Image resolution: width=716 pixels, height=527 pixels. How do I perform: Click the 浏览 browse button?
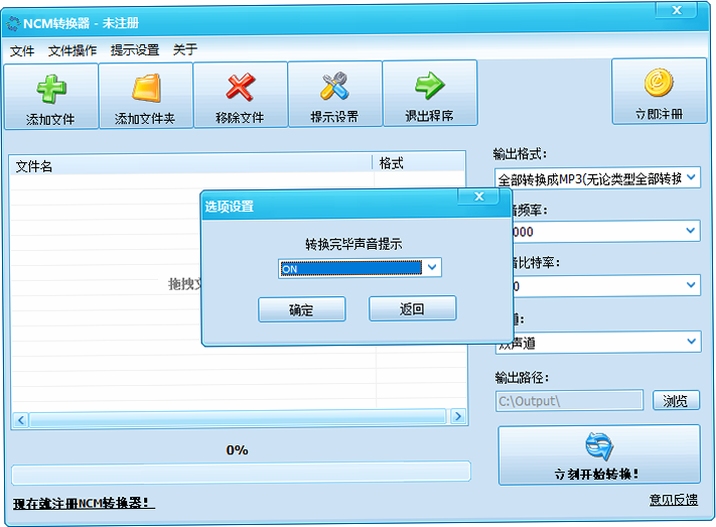pos(676,401)
